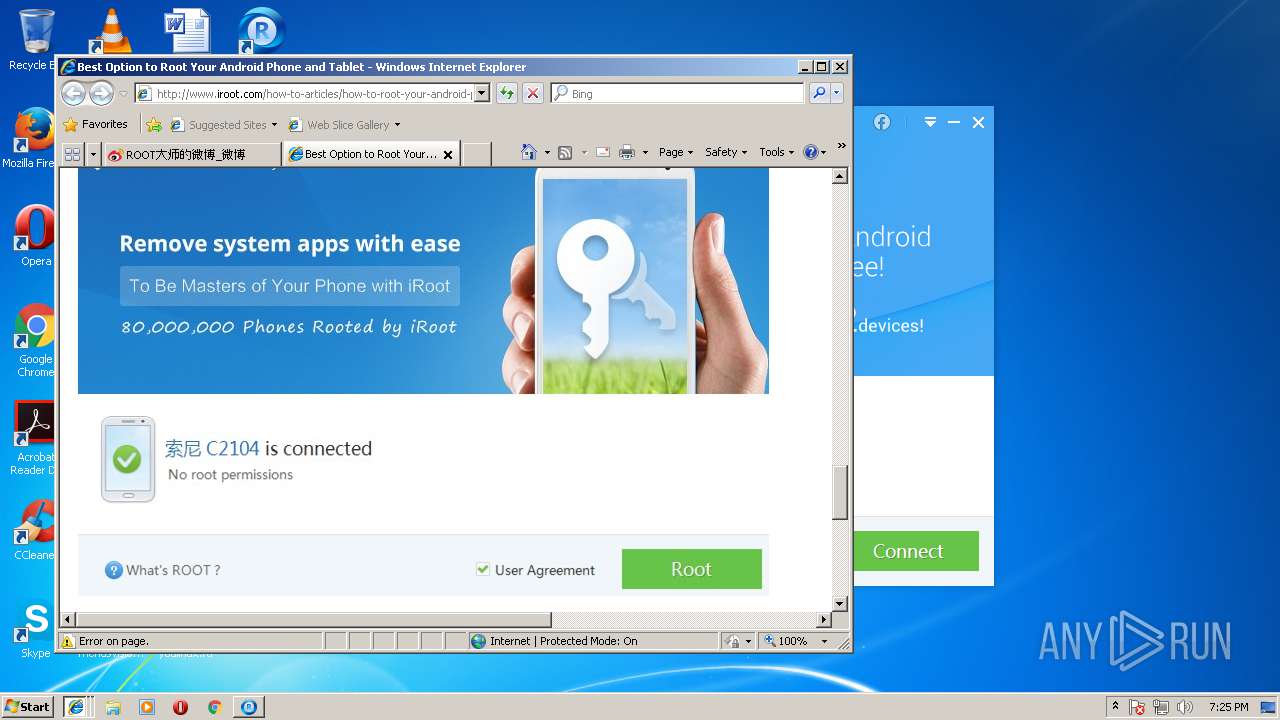This screenshot has width=1280, height=720.
Task: Click the Read Mail envelope icon
Action: click(x=603, y=152)
